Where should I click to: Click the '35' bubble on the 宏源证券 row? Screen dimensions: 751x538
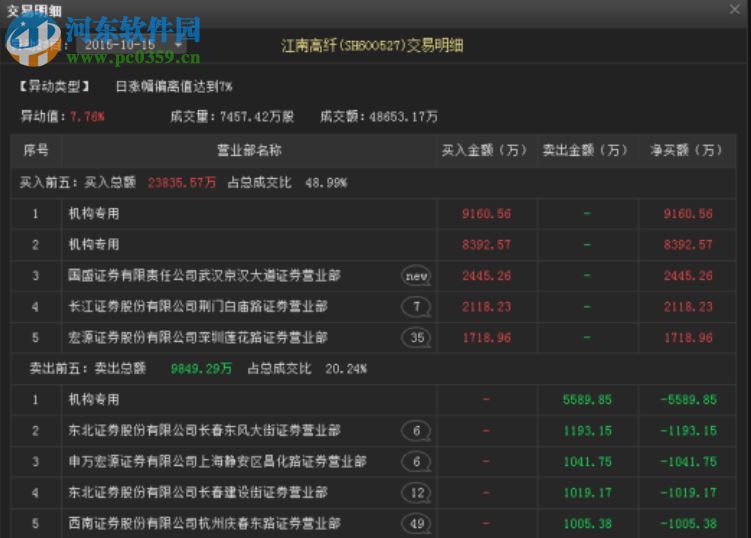[x=416, y=338]
